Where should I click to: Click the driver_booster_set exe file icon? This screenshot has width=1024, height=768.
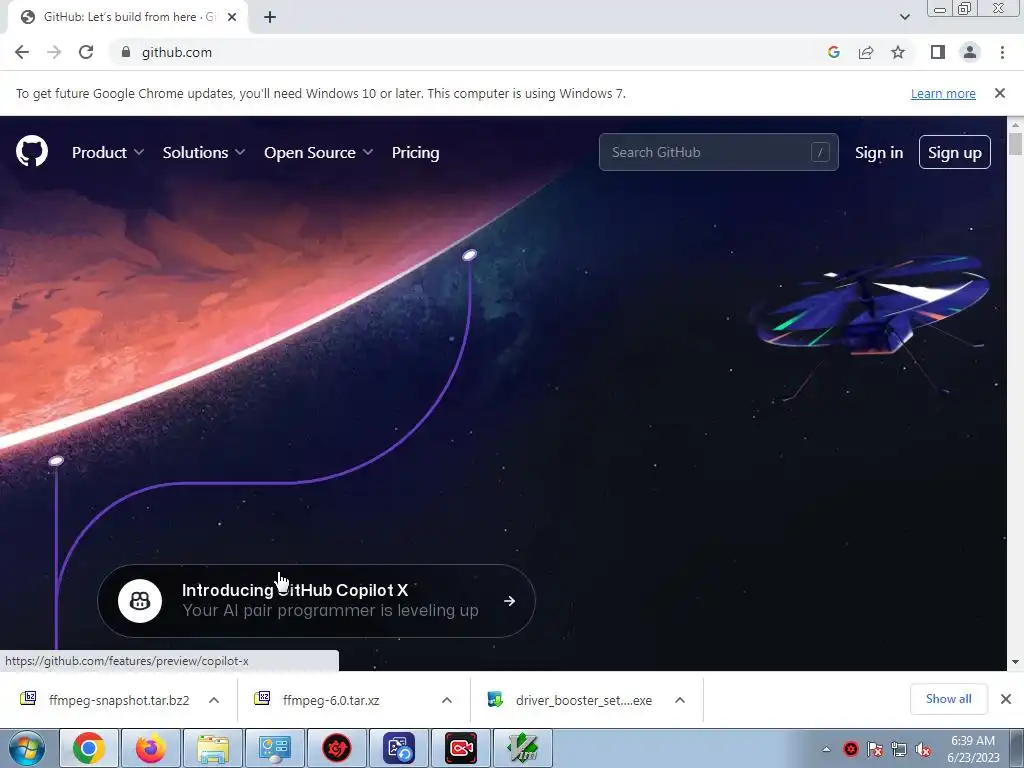point(495,699)
